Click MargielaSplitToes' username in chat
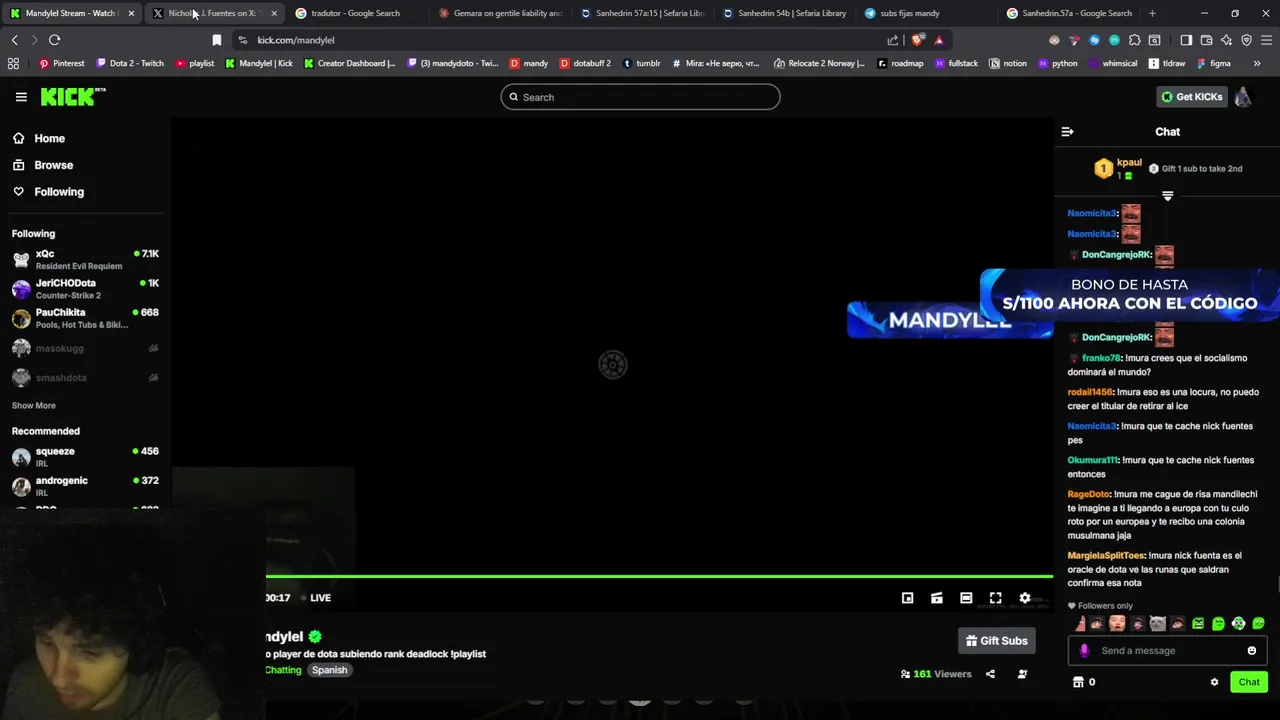 (x=1106, y=555)
